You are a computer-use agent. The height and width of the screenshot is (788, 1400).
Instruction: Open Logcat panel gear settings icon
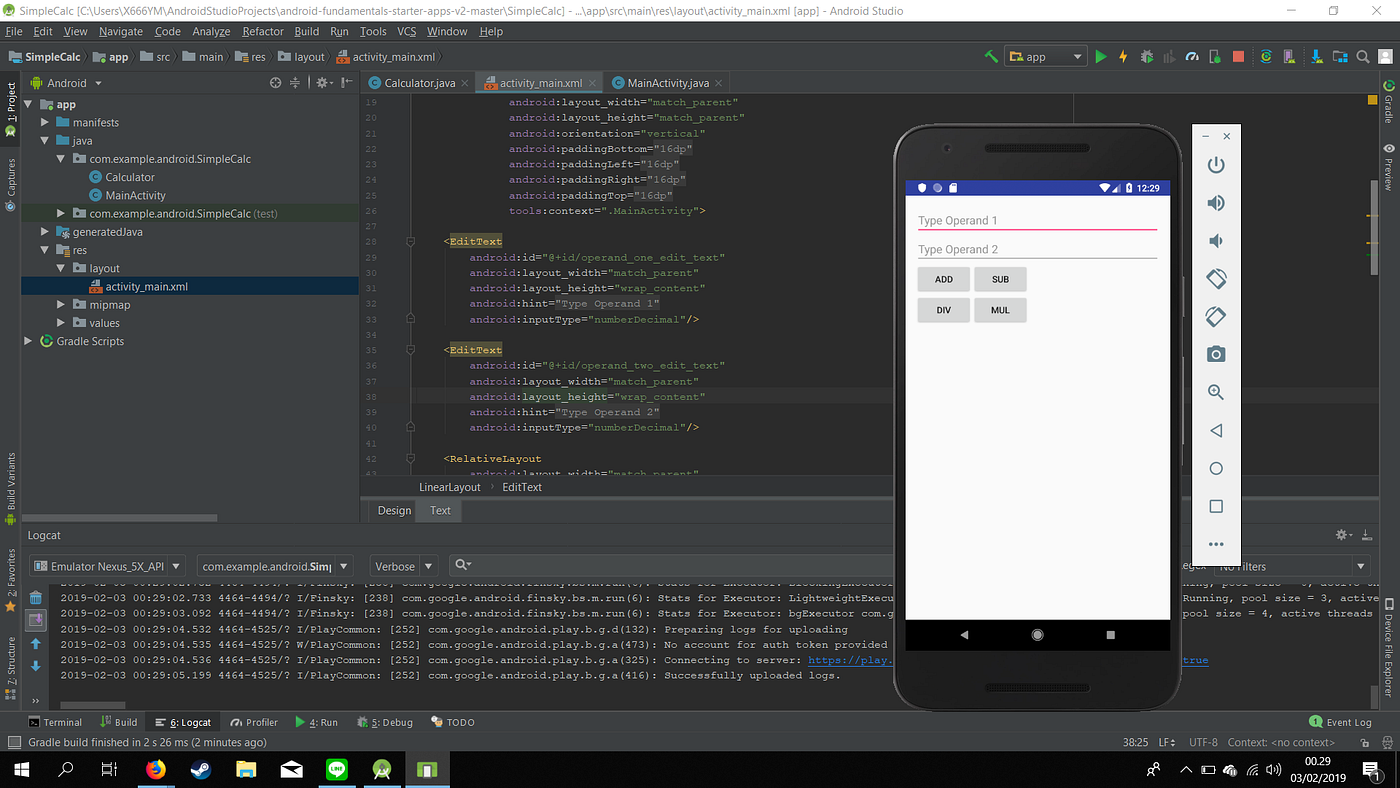coord(1345,536)
